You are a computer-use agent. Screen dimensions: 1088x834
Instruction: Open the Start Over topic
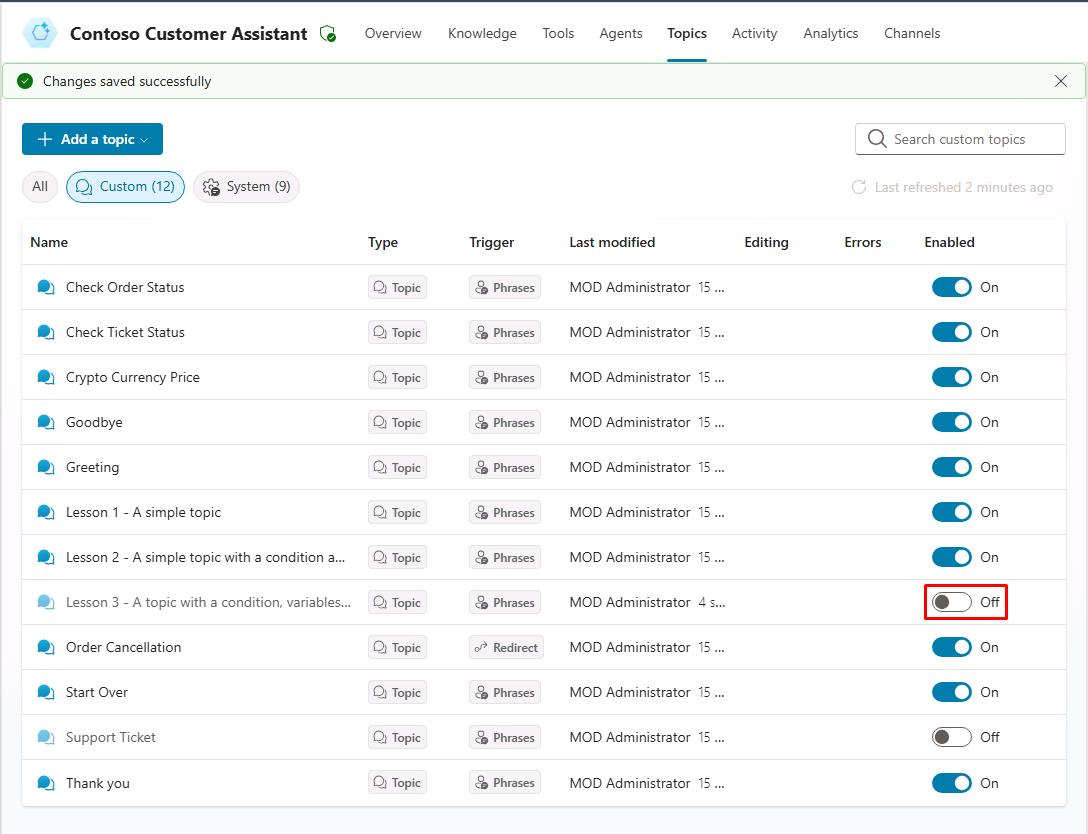pos(96,692)
